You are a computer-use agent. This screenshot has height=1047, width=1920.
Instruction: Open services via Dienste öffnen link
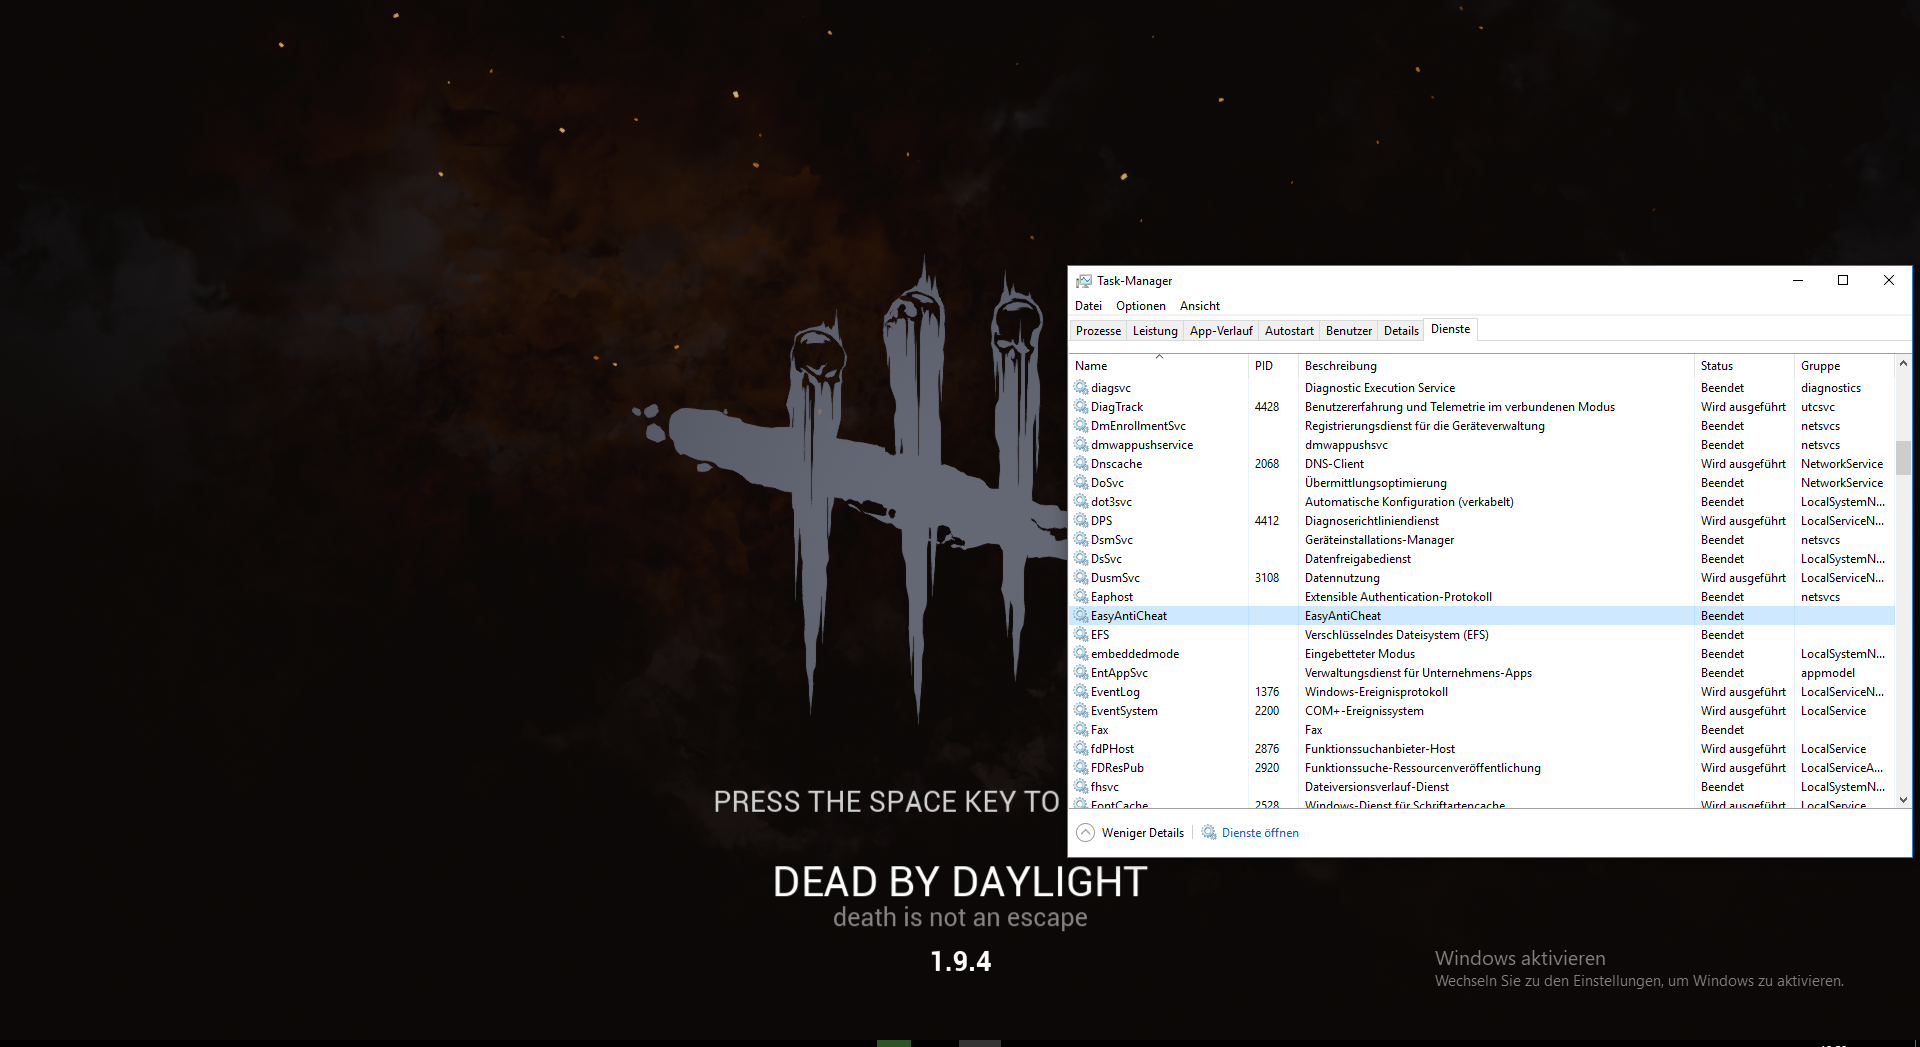(1260, 833)
